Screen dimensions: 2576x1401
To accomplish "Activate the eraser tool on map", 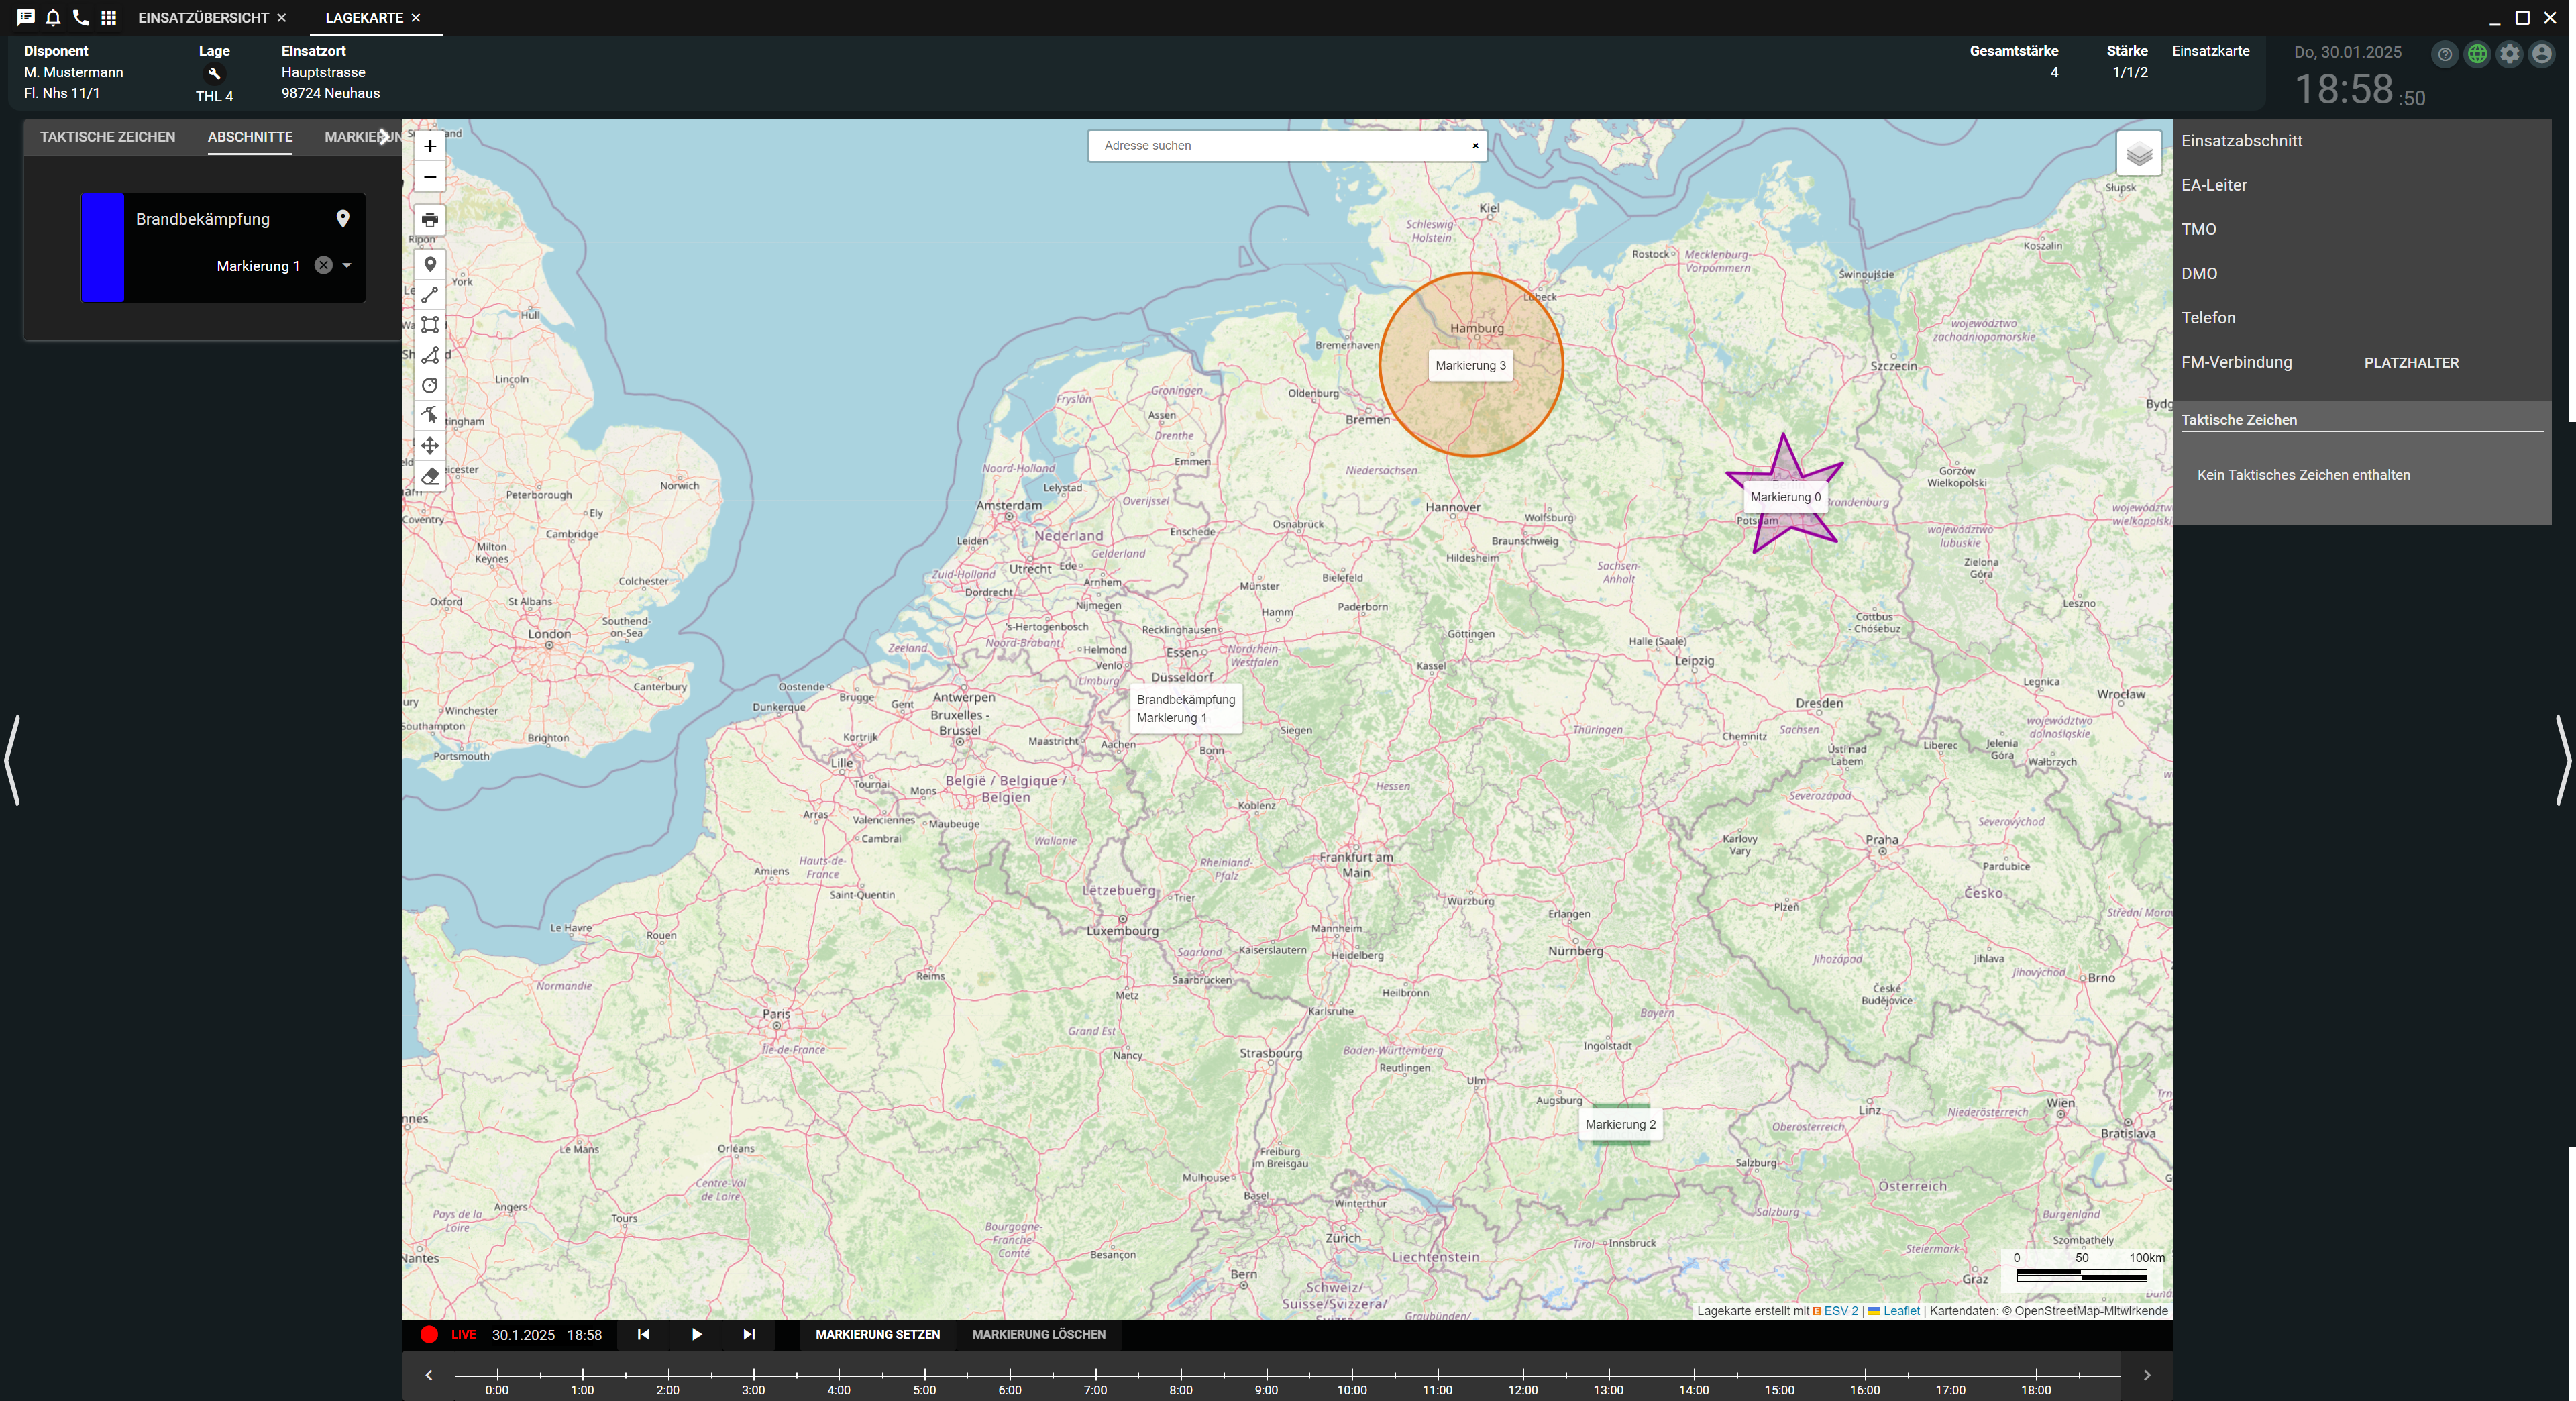I will coord(430,476).
